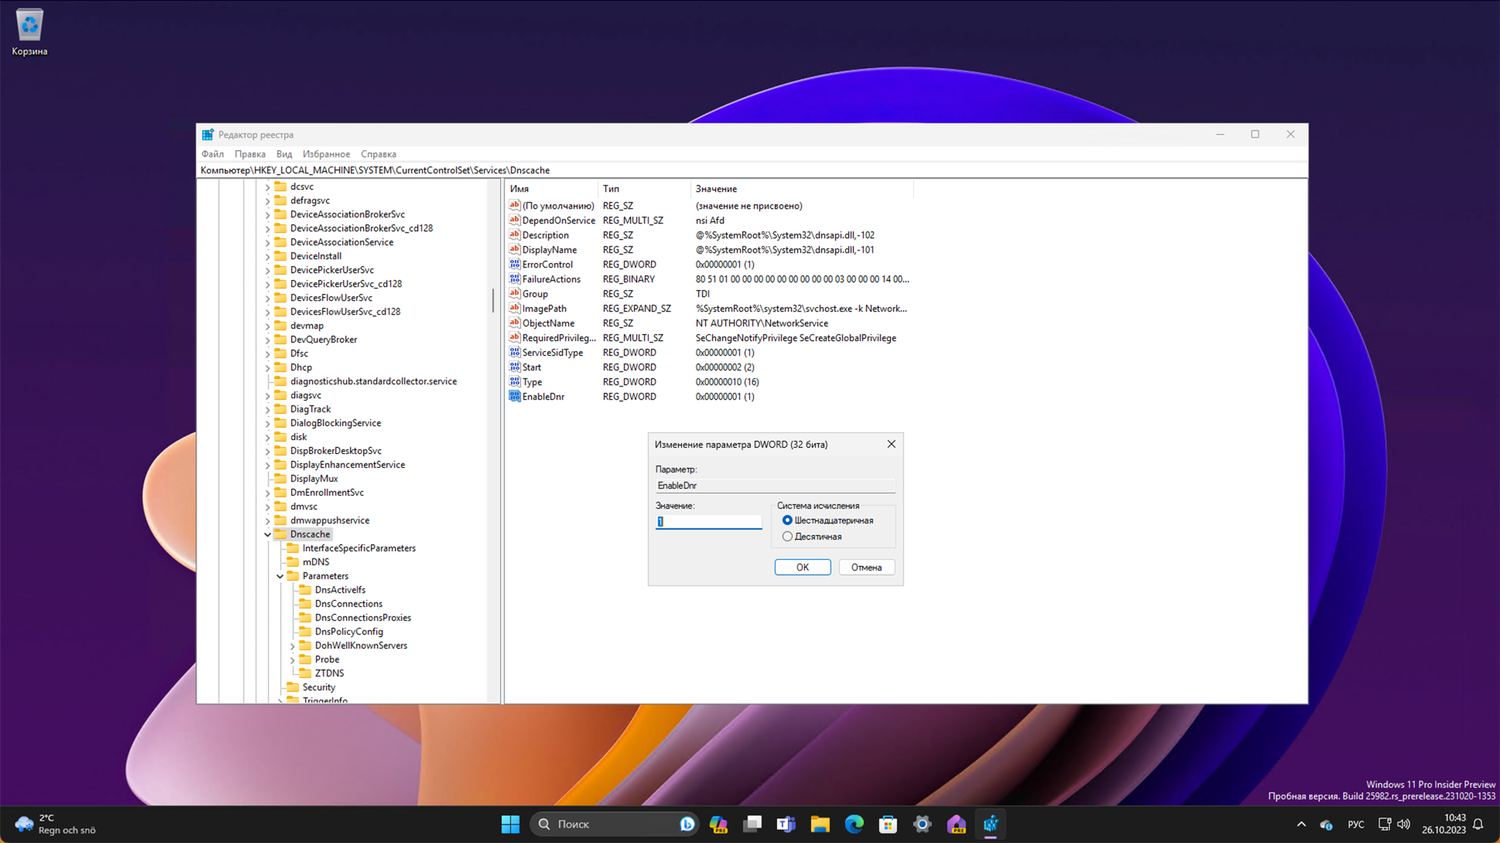
Task: Click the registry tree vertical scrollbar
Action: coord(493,300)
